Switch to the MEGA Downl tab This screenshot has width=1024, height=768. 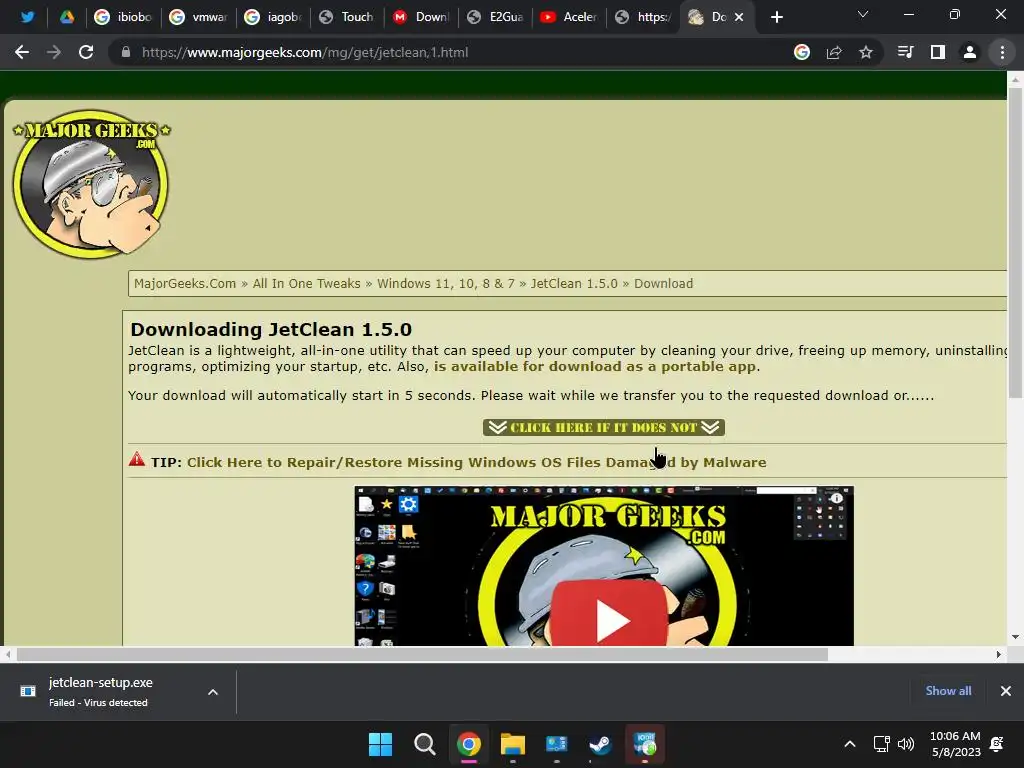point(423,17)
